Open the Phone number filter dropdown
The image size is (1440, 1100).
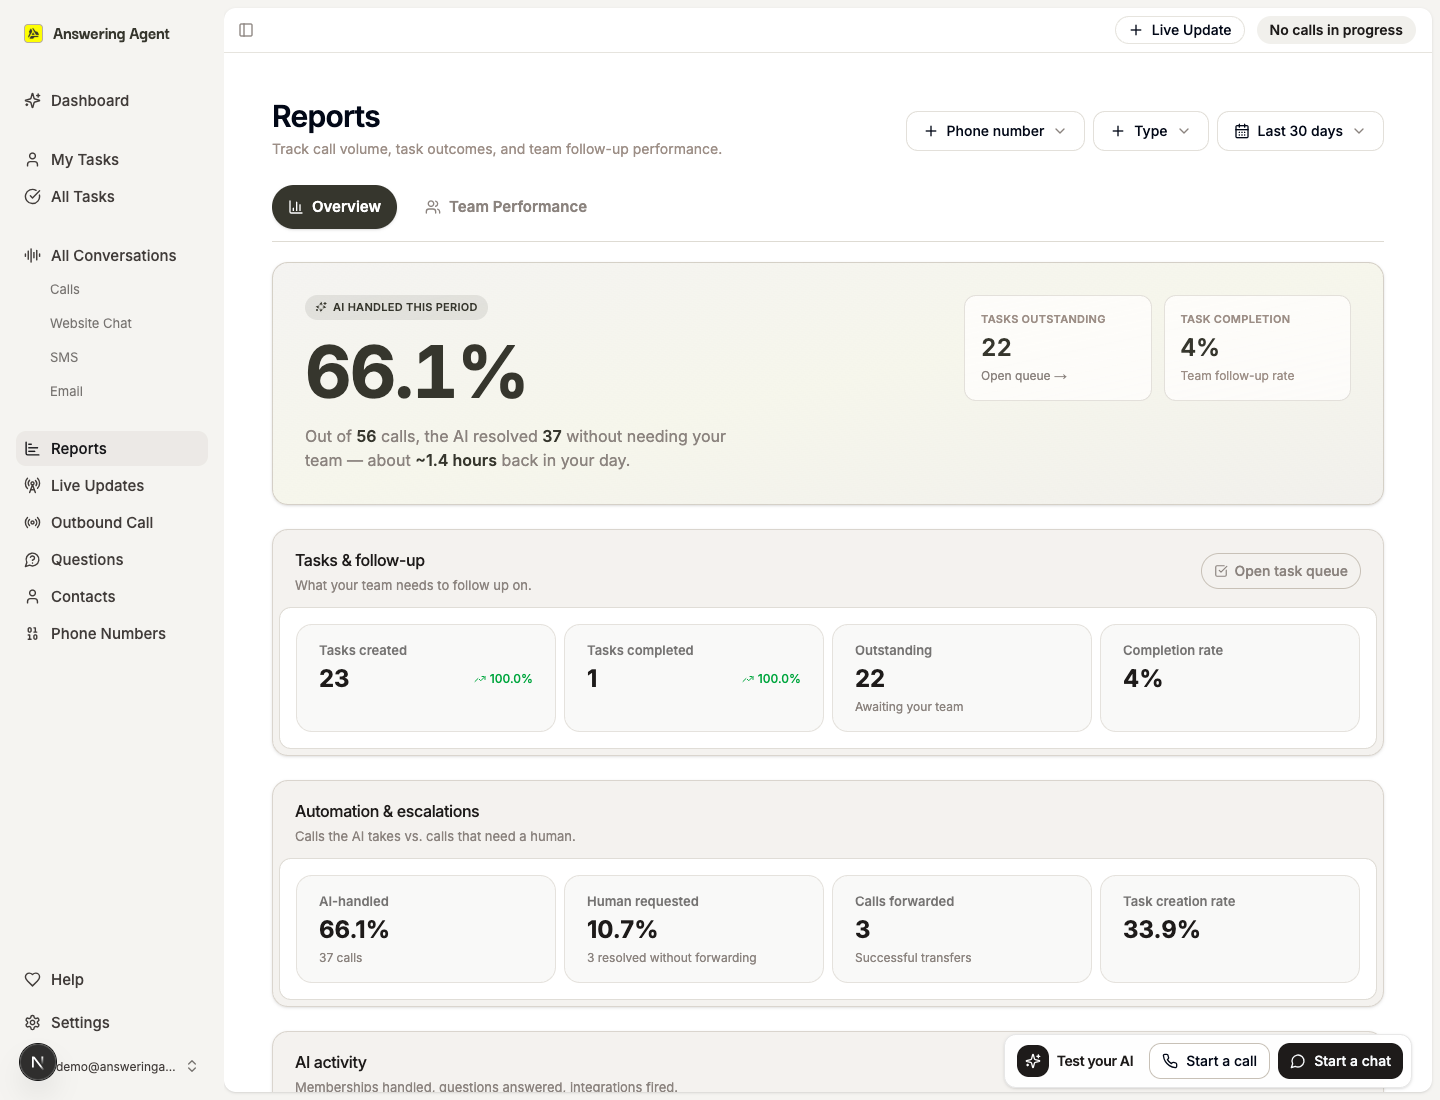[995, 131]
